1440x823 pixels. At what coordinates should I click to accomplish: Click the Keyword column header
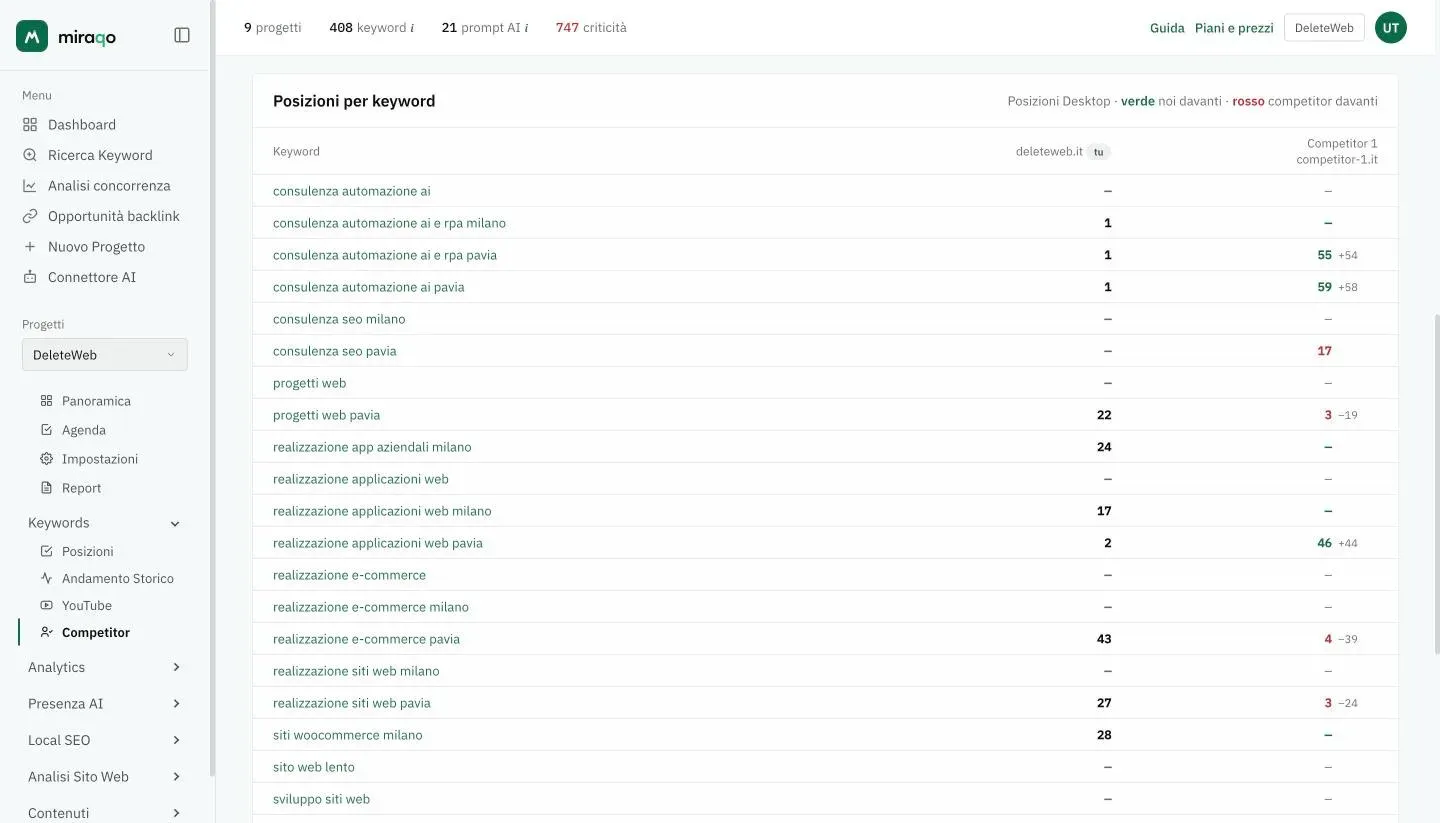click(x=296, y=152)
